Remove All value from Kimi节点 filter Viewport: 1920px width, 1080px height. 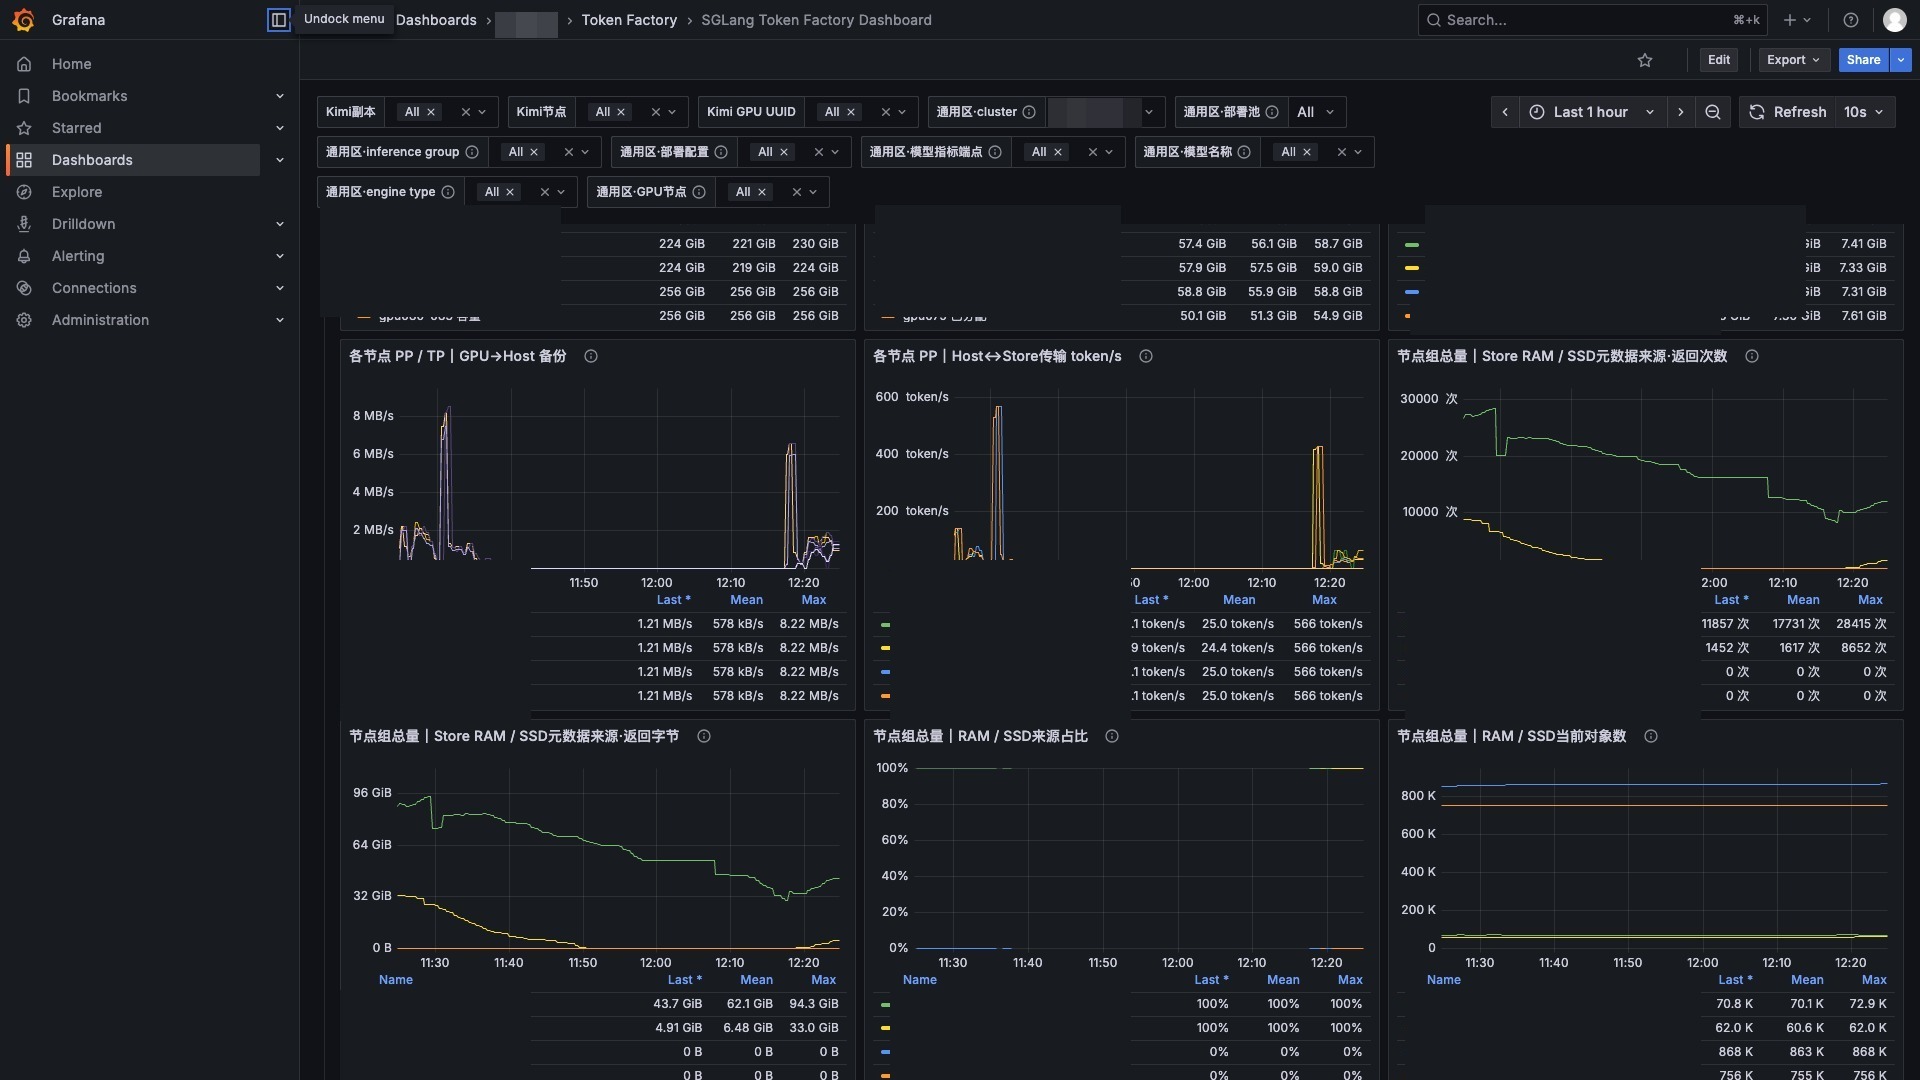621,112
